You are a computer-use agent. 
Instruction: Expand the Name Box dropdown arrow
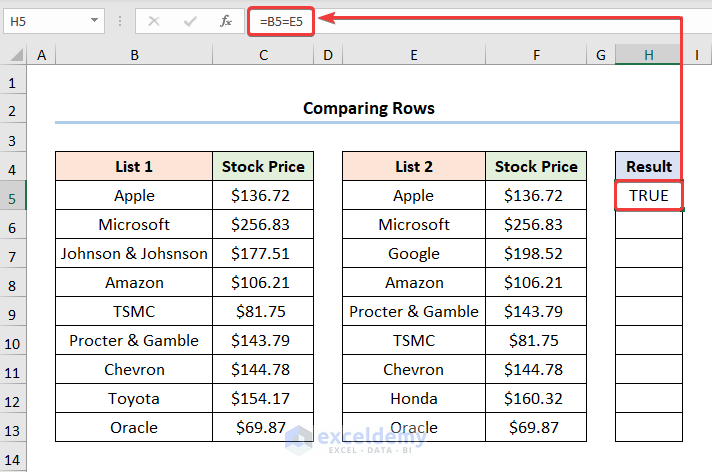pos(94,20)
